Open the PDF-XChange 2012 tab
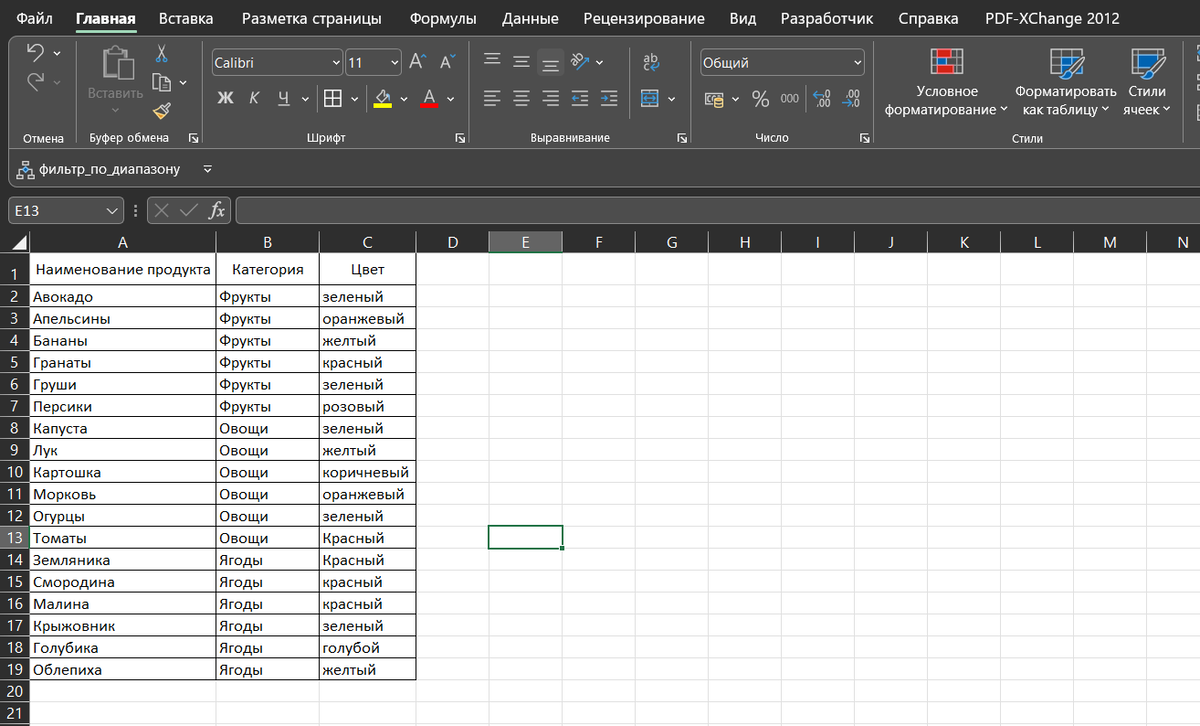The height and width of the screenshot is (726, 1200). point(1052,18)
